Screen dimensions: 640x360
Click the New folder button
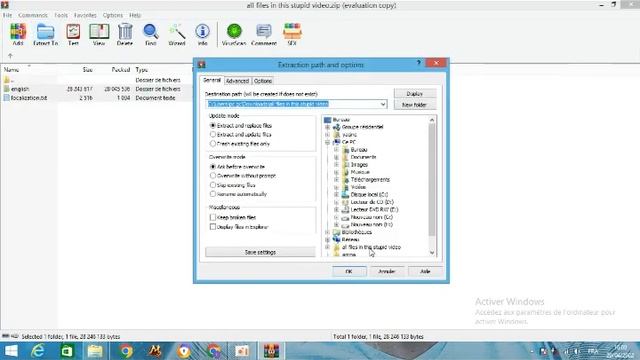[415, 105]
